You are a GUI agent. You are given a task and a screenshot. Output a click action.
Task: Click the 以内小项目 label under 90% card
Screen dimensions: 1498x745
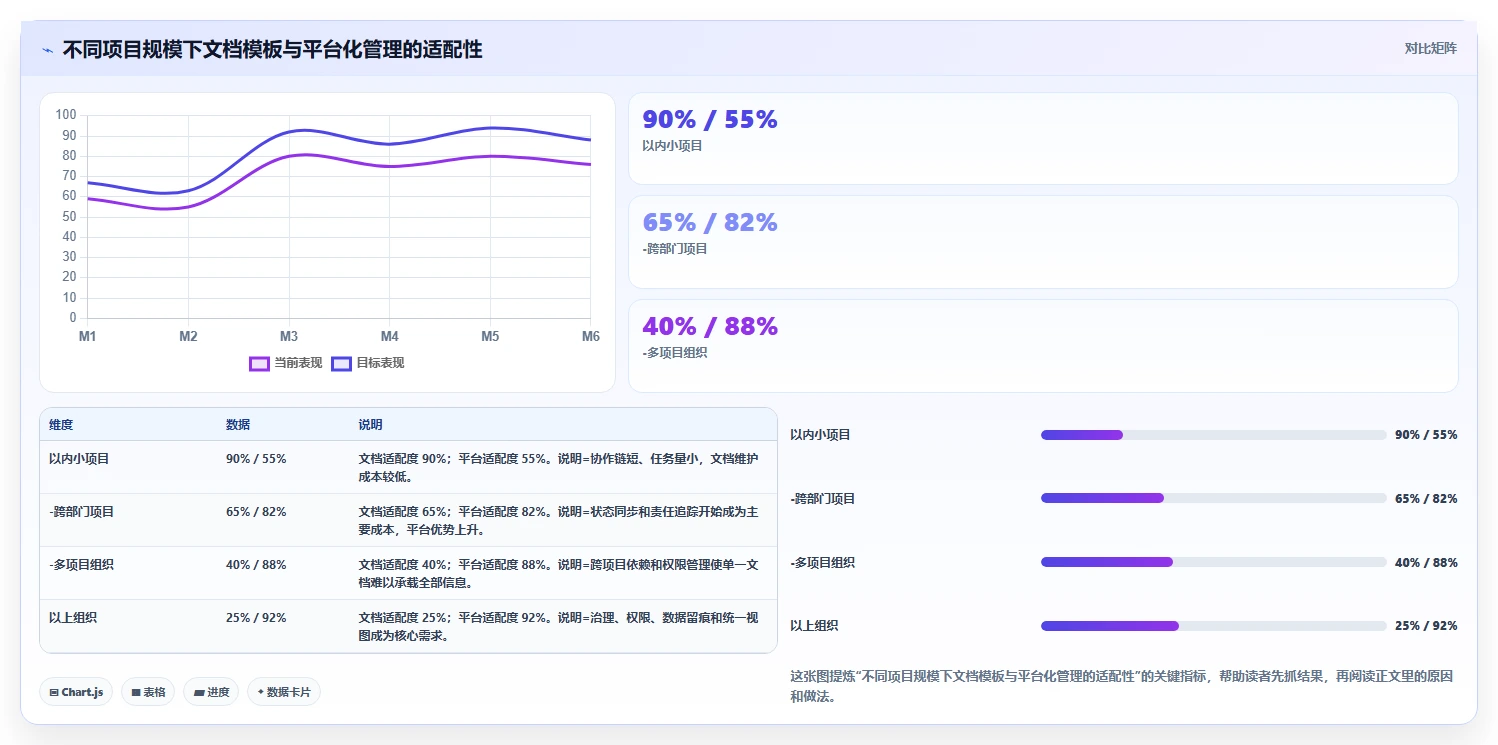[x=673, y=146]
